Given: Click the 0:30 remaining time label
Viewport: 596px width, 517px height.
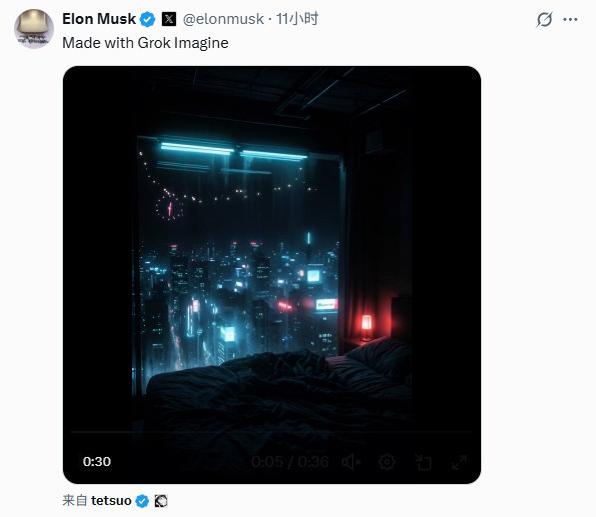Looking at the screenshot, I should click(x=97, y=461).
